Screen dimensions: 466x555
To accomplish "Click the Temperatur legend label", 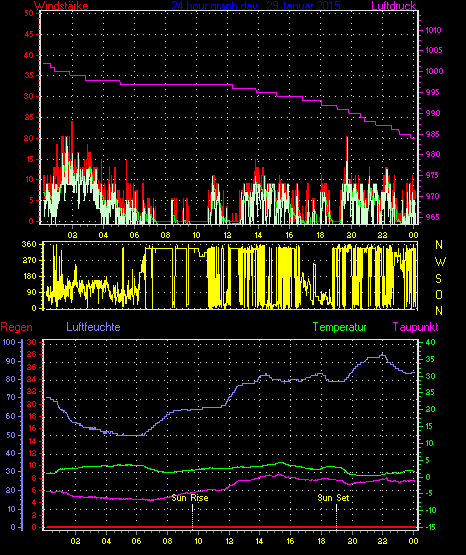I will [340, 327].
